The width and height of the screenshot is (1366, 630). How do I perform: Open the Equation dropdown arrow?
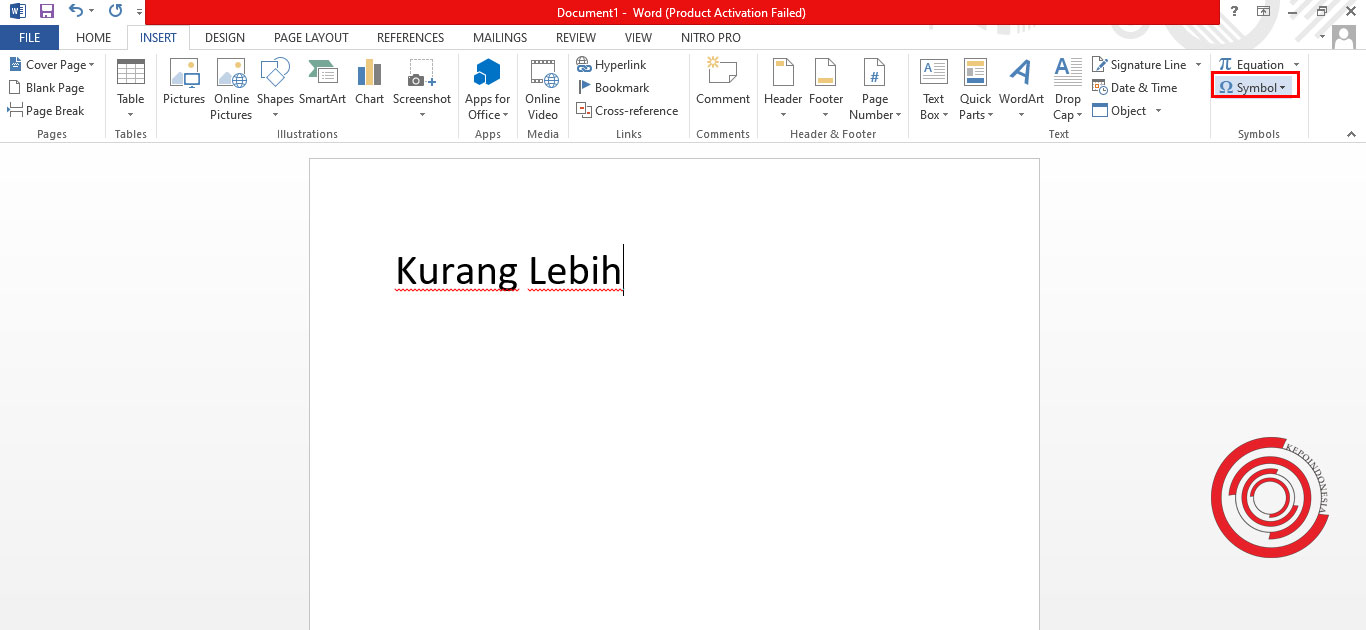(x=1297, y=64)
